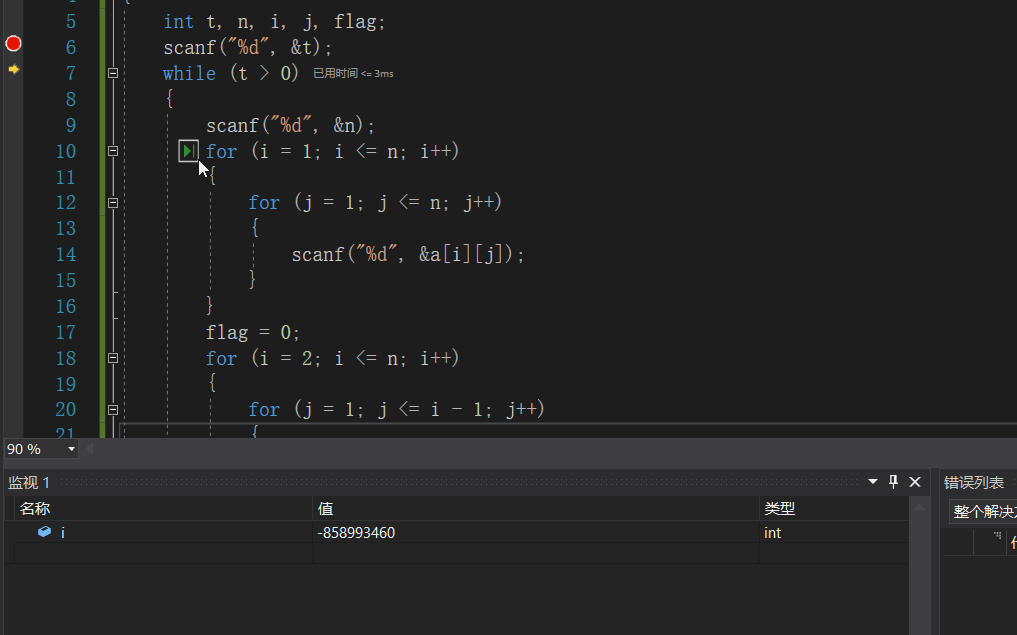Viewport: 1017px width, 635px height.
Task: Collapse the for loop at line 18
Action: (x=113, y=358)
